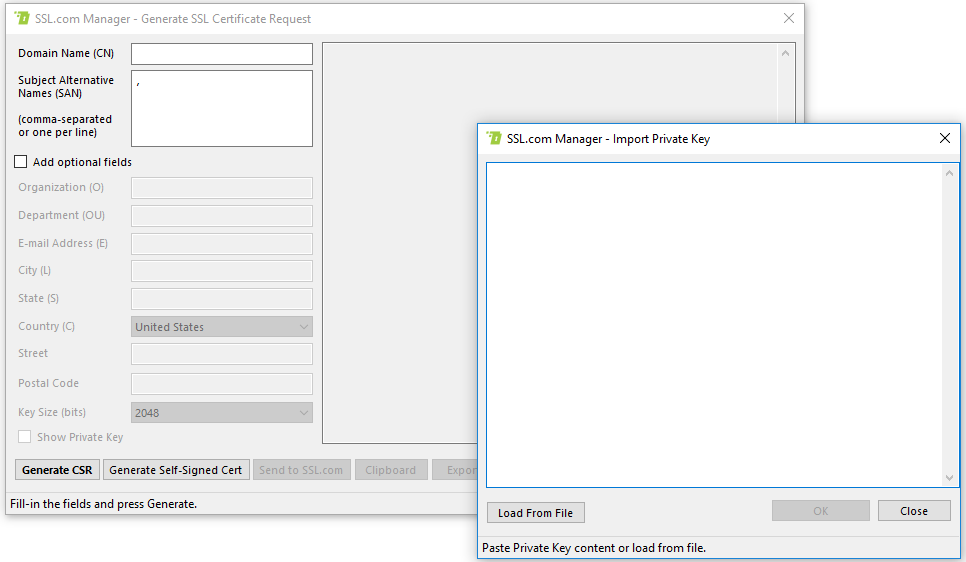This screenshot has height=562, width=966.
Task: Toggle the Show Private Key checkbox
Action: coord(25,437)
